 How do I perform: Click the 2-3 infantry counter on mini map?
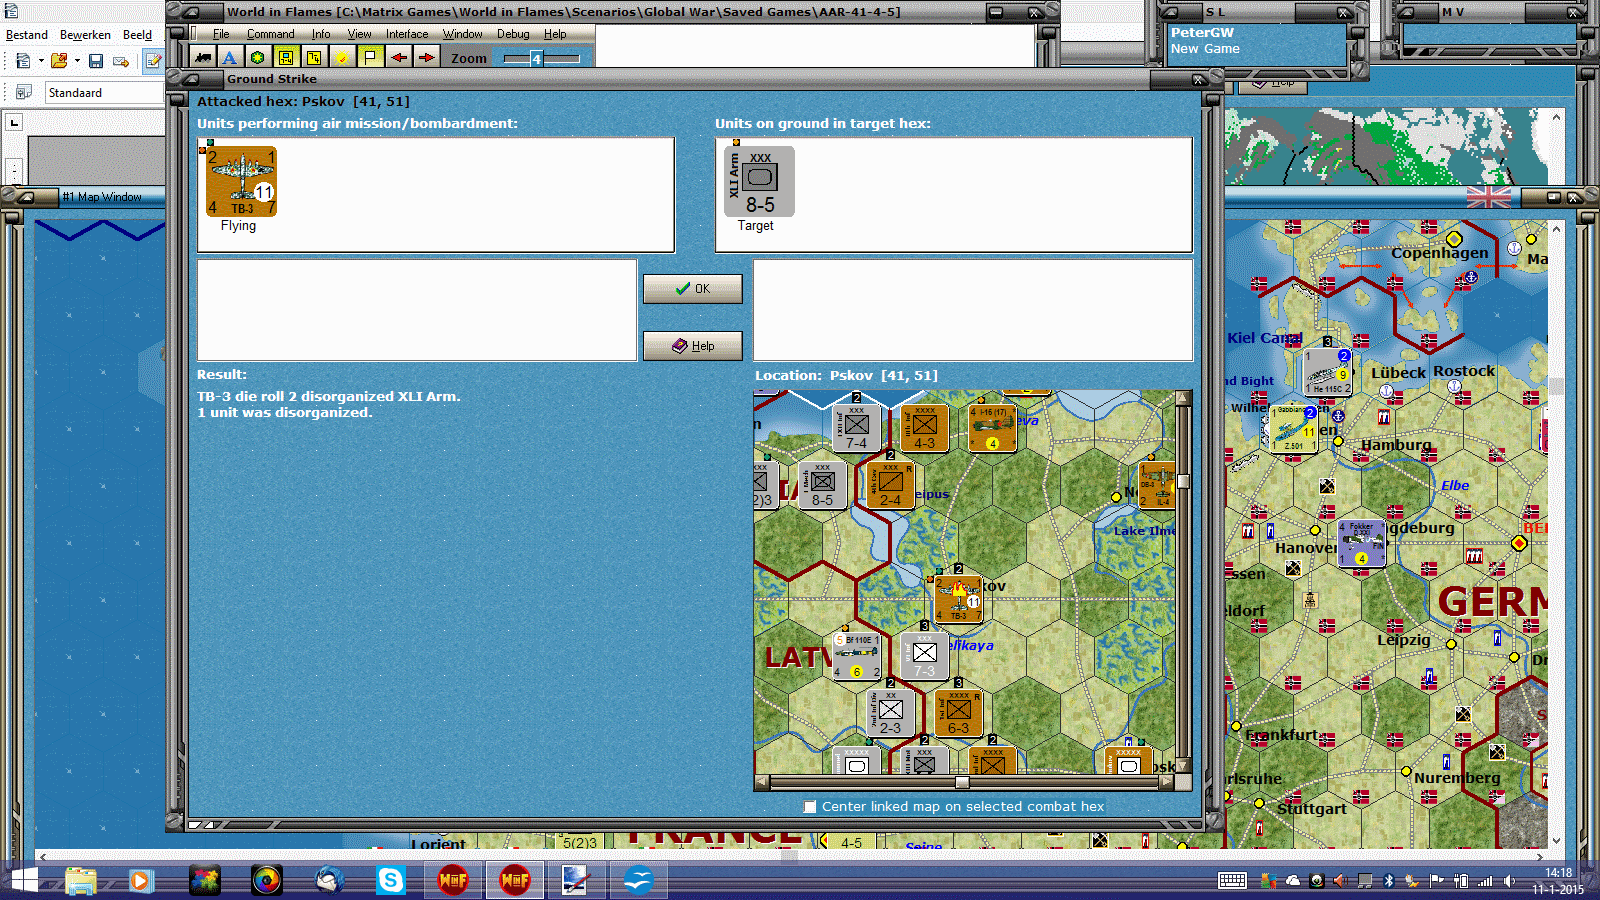click(x=890, y=713)
